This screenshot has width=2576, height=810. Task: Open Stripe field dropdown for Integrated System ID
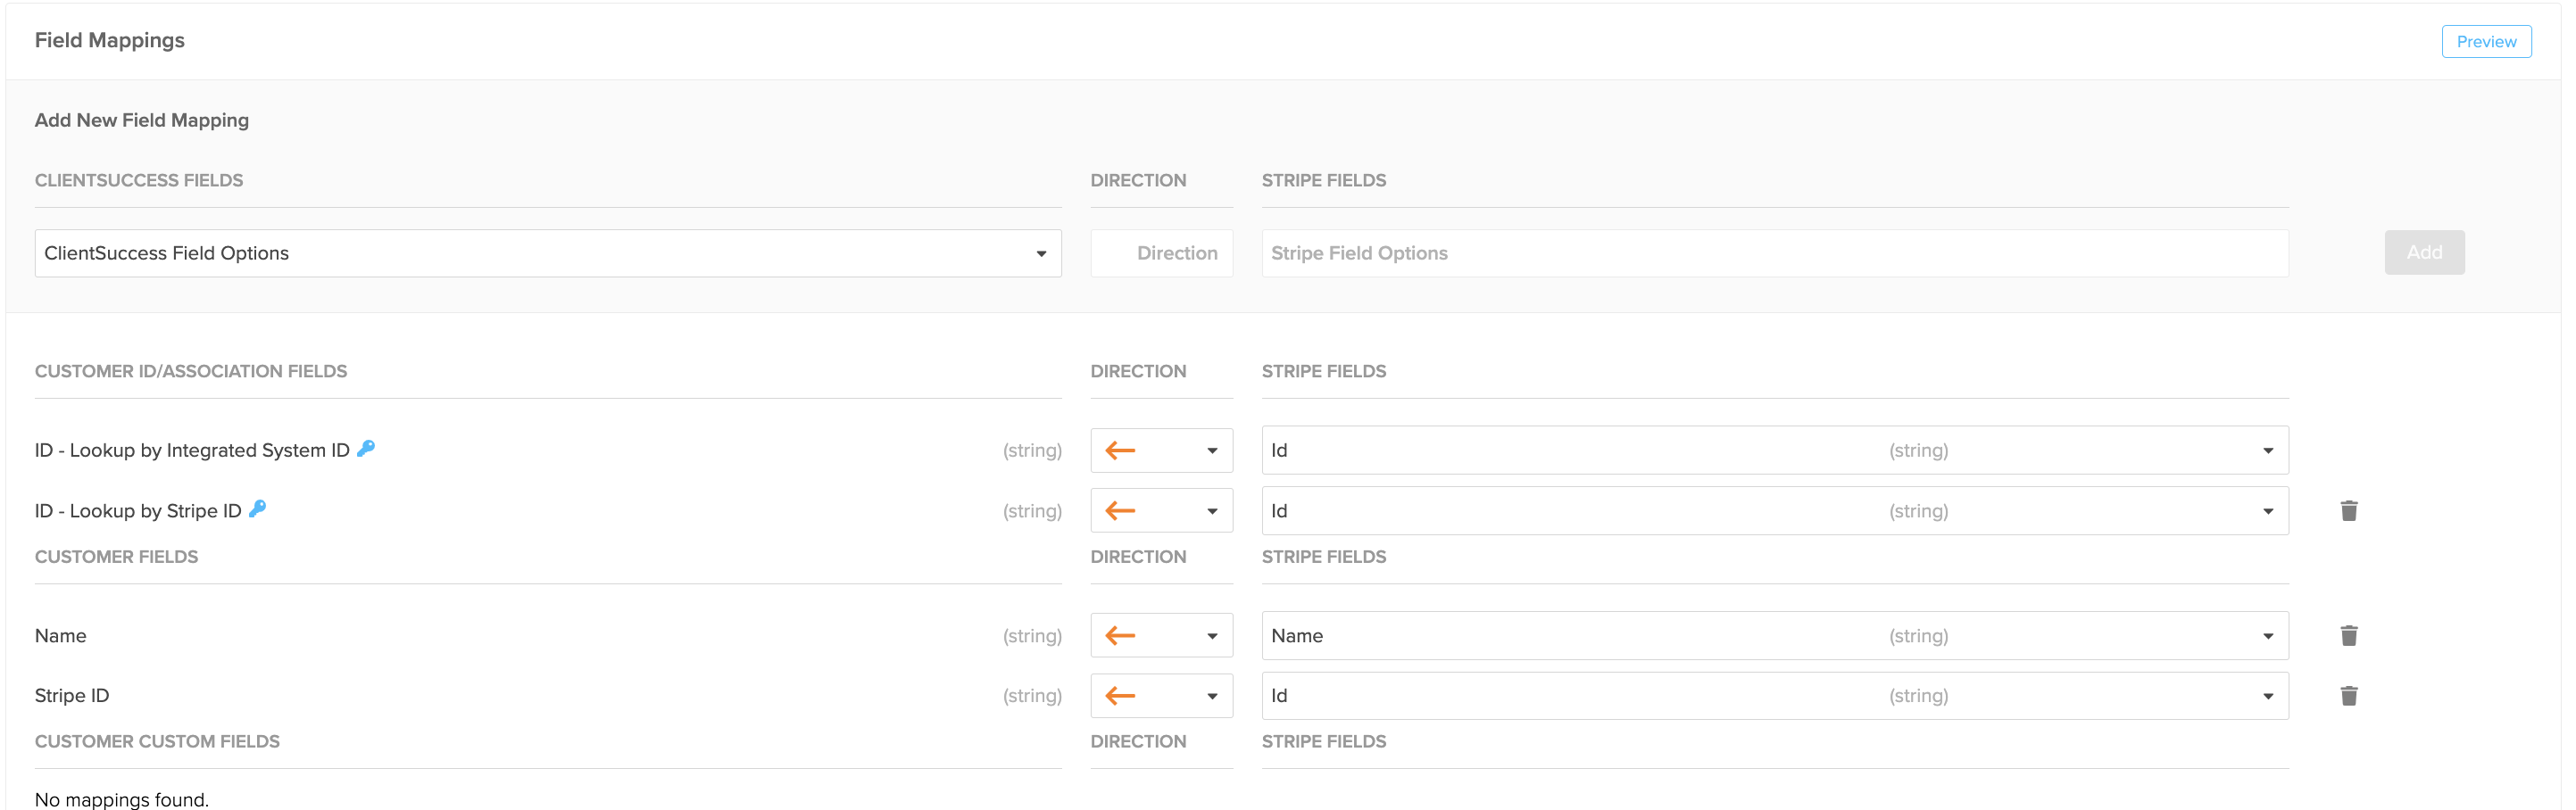[x=1774, y=451]
